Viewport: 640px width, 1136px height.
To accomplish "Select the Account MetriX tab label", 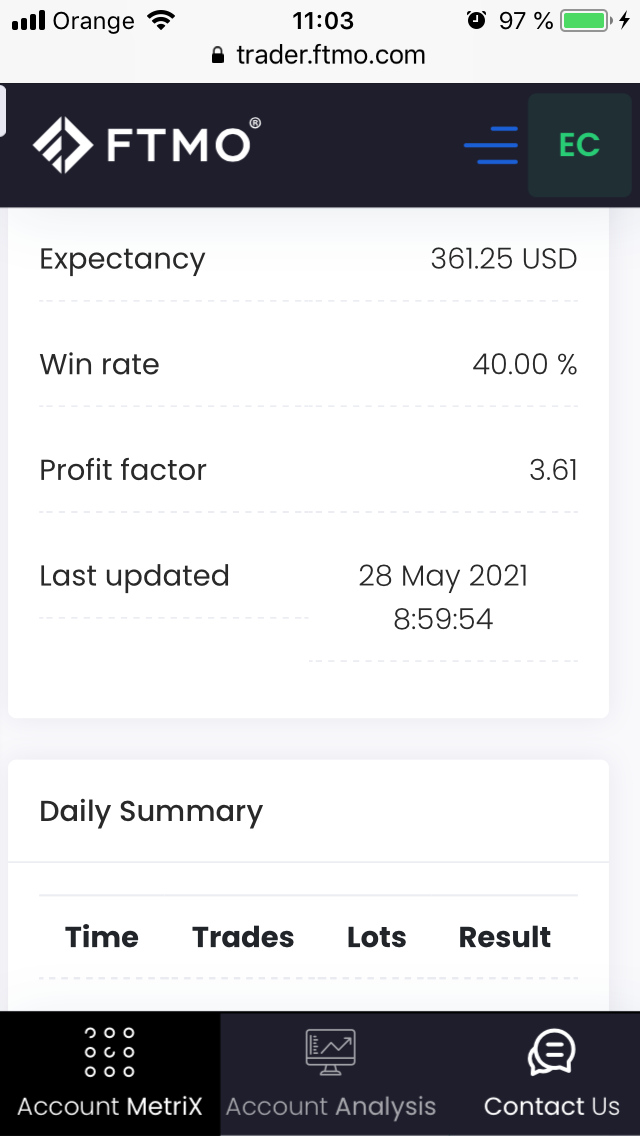I will [x=110, y=1107].
